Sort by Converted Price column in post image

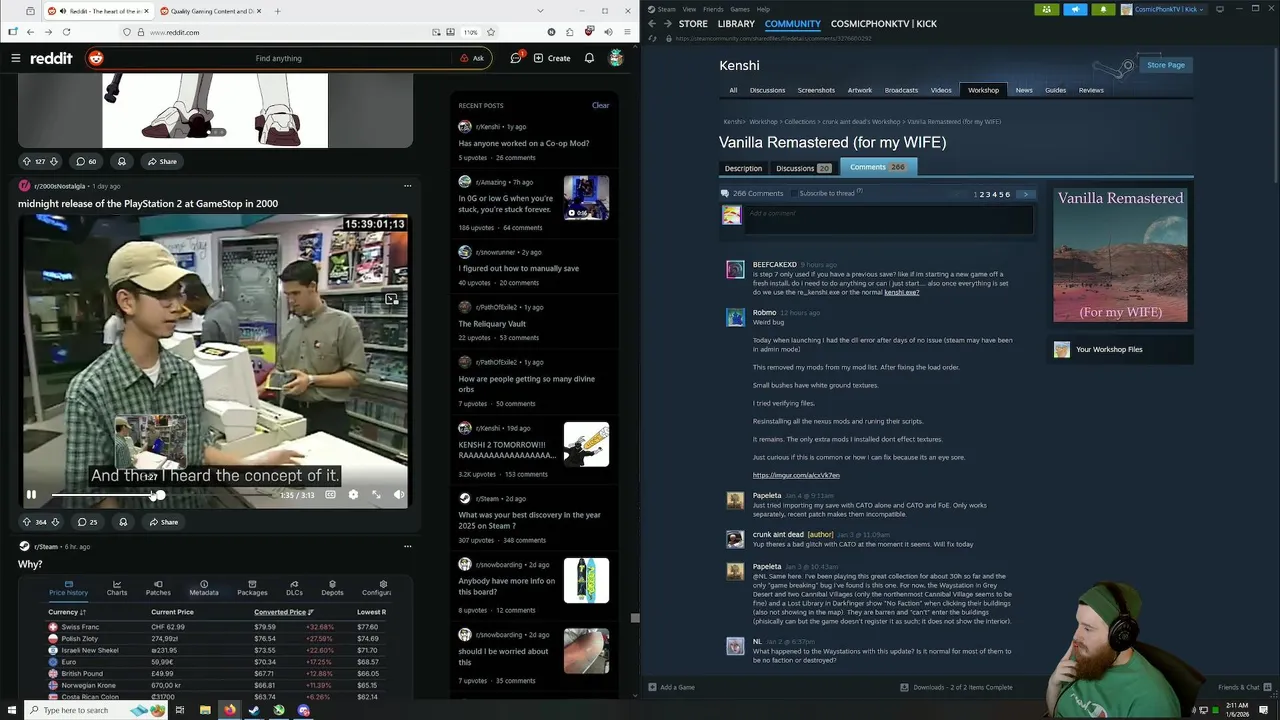[284, 612]
